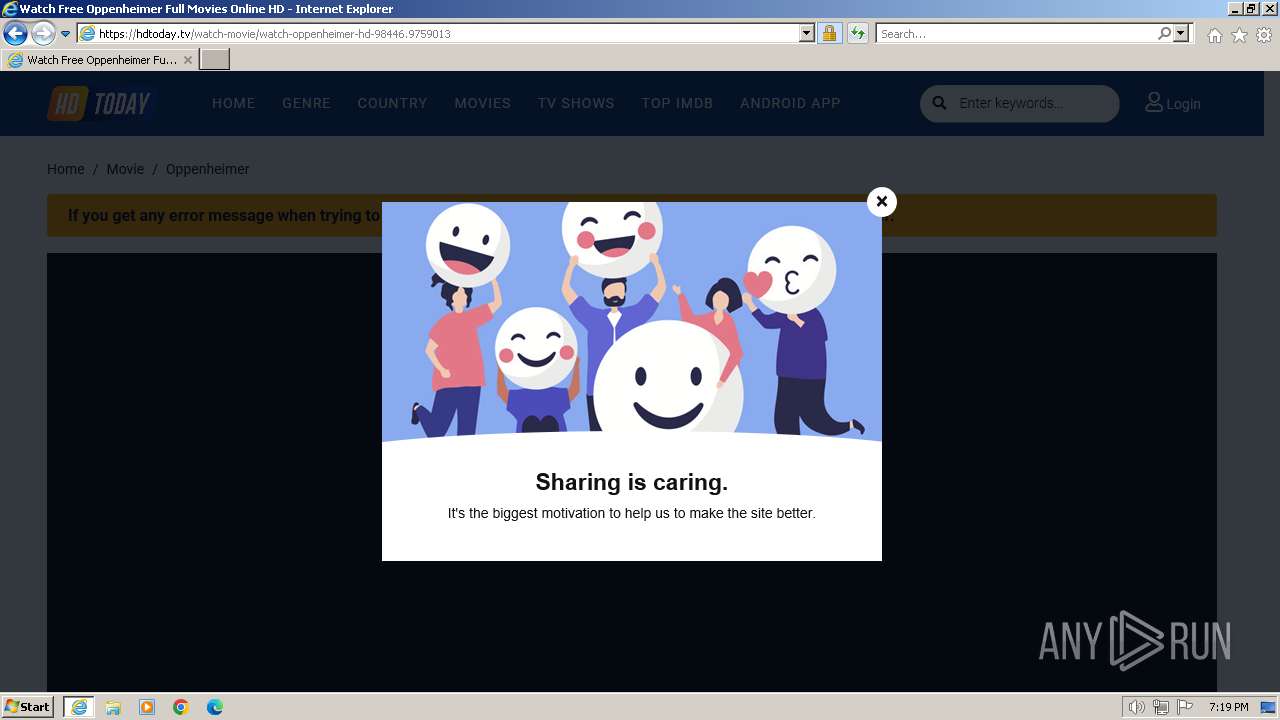This screenshot has height=720, width=1280.
Task: Click the browser Back button
Action: 15,33
